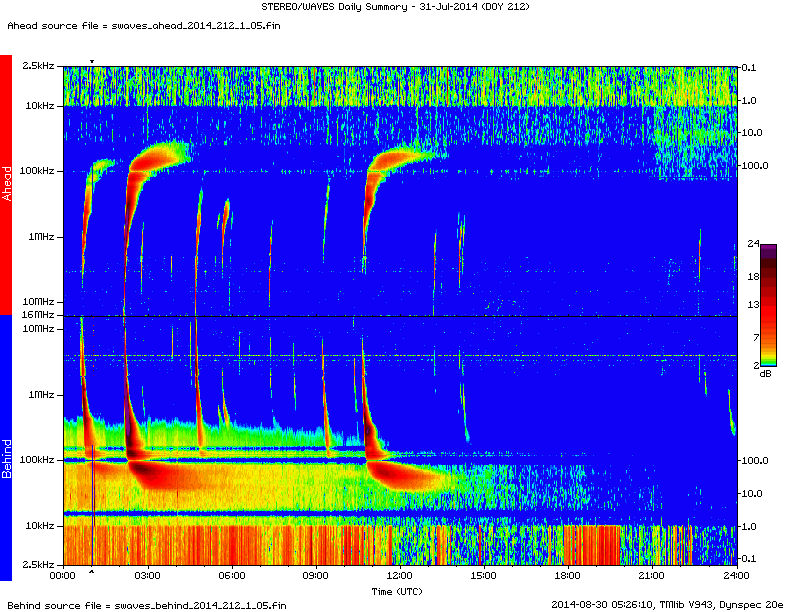The width and height of the screenshot is (792, 612).
Task: Click the 06:00 time axis label
Action: pyautogui.click(x=232, y=576)
